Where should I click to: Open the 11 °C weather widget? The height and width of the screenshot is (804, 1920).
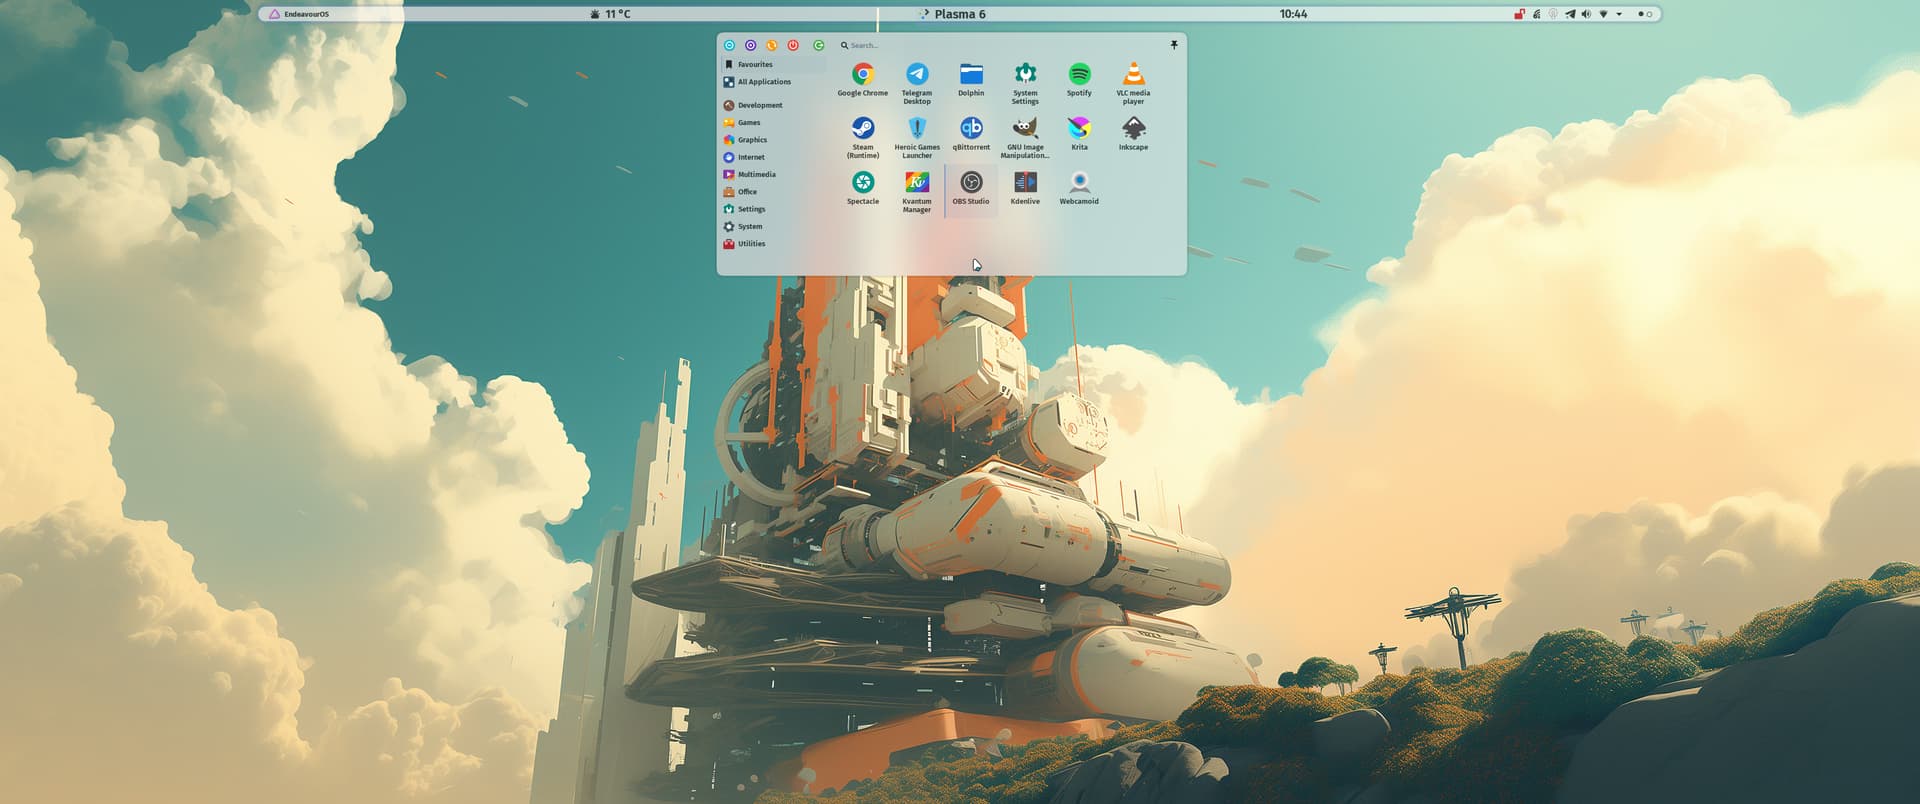(610, 14)
